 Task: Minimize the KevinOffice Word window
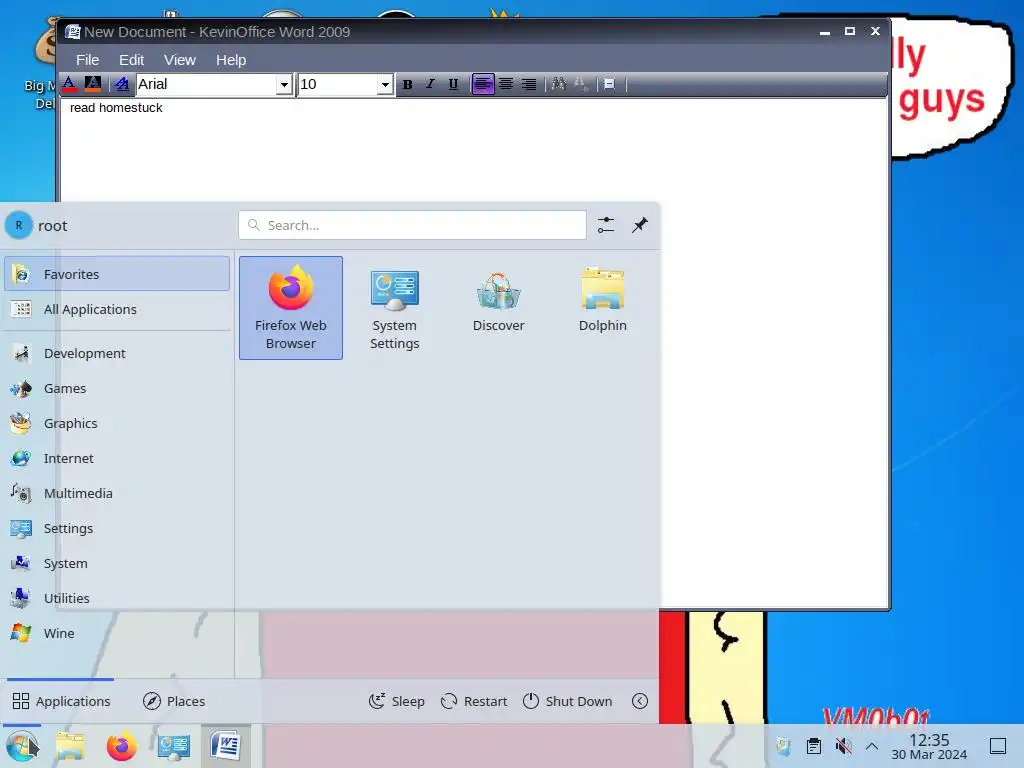pyautogui.click(x=825, y=31)
